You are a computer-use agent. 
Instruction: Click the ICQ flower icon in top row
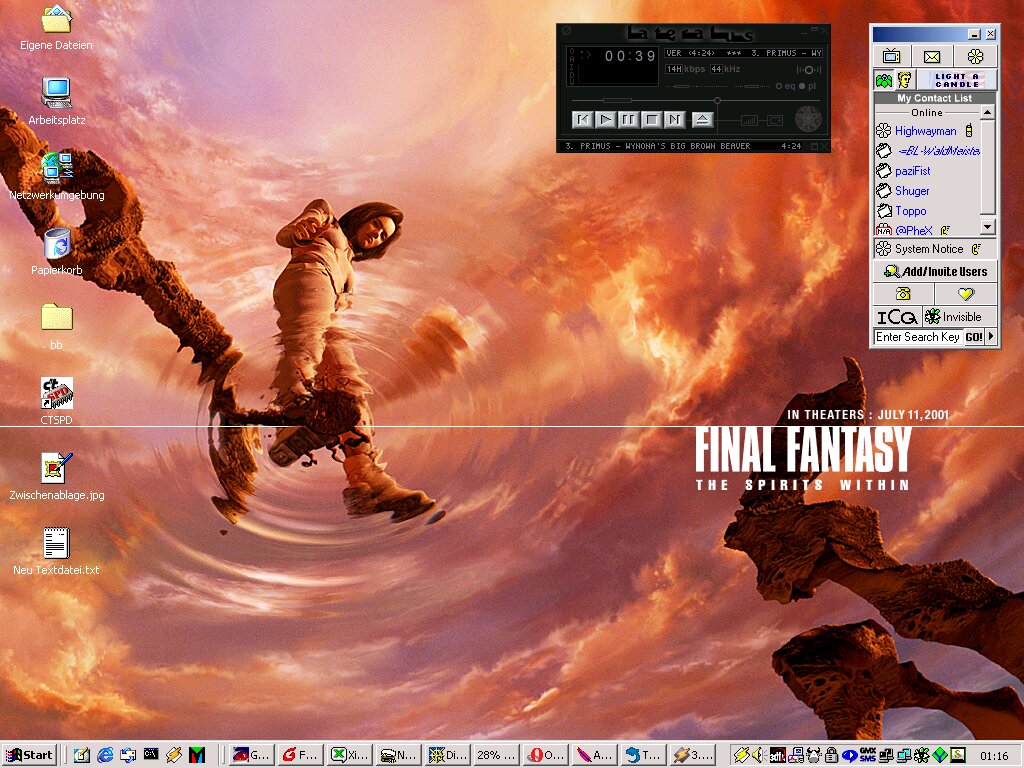(975, 57)
